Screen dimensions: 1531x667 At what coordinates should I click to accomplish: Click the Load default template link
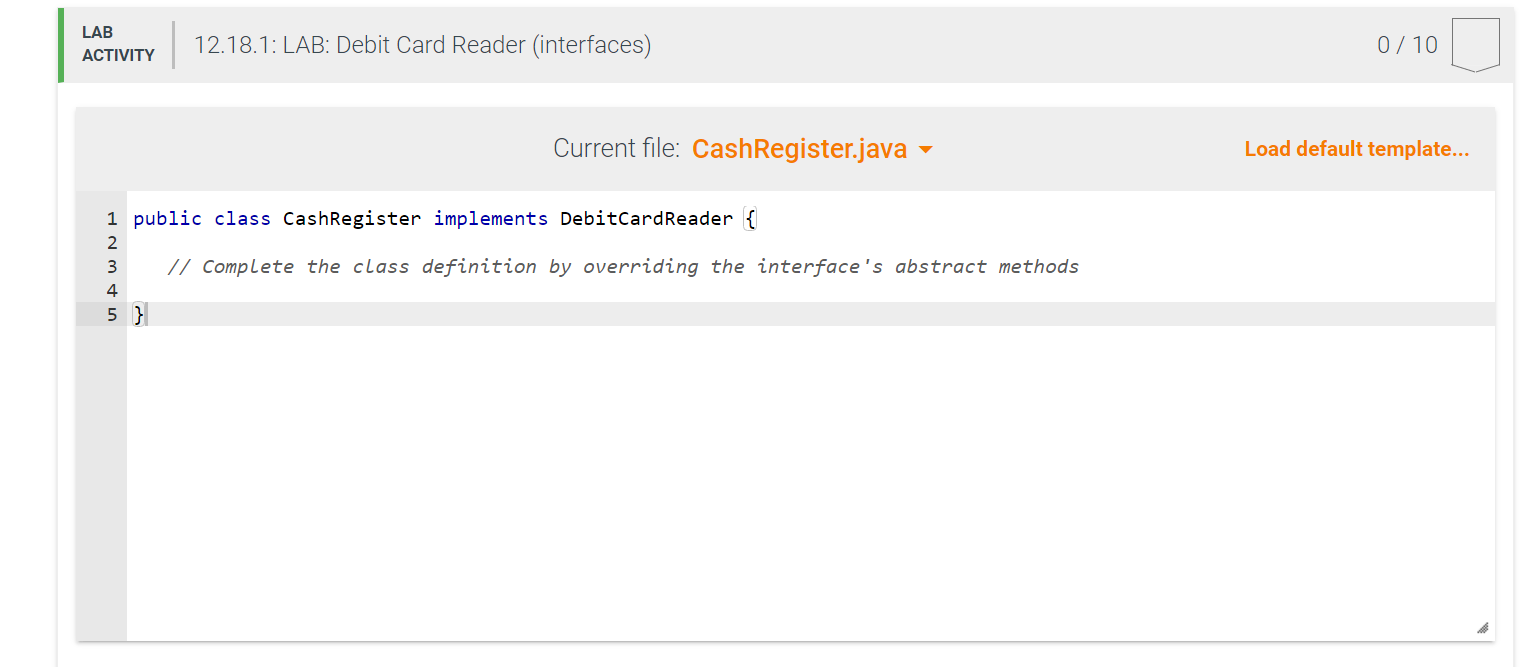[x=1357, y=148]
